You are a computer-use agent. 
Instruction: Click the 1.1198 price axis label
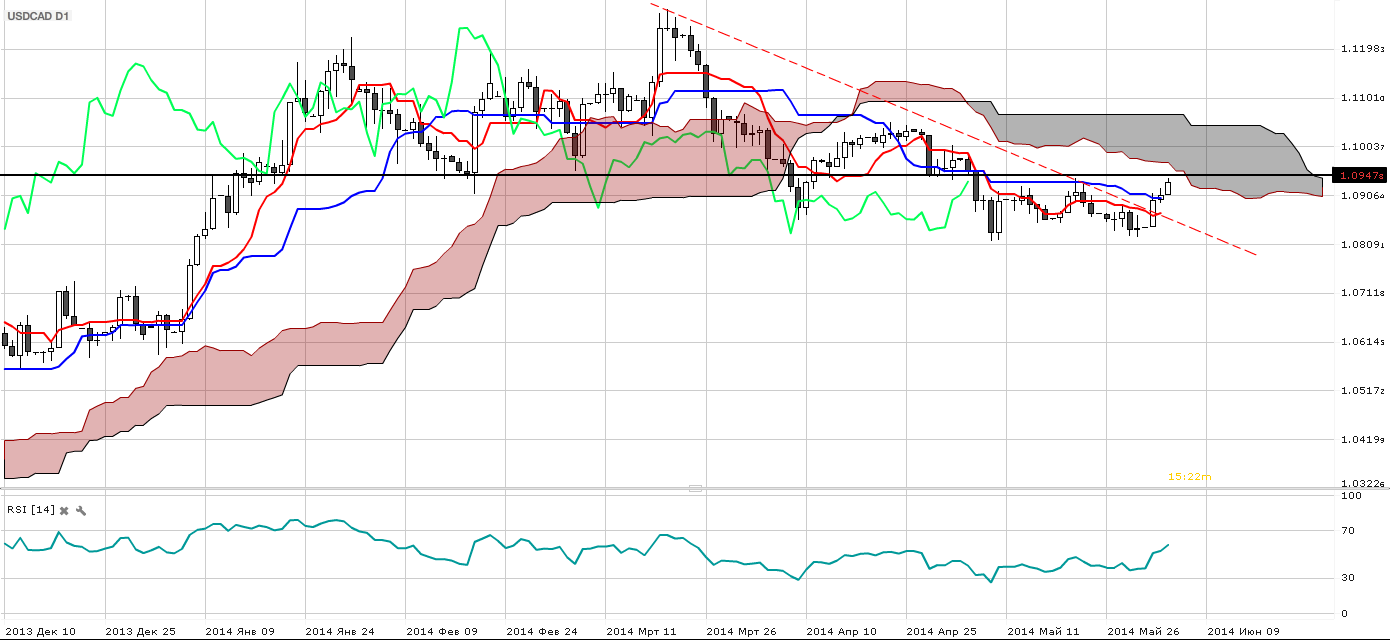(1361, 49)
